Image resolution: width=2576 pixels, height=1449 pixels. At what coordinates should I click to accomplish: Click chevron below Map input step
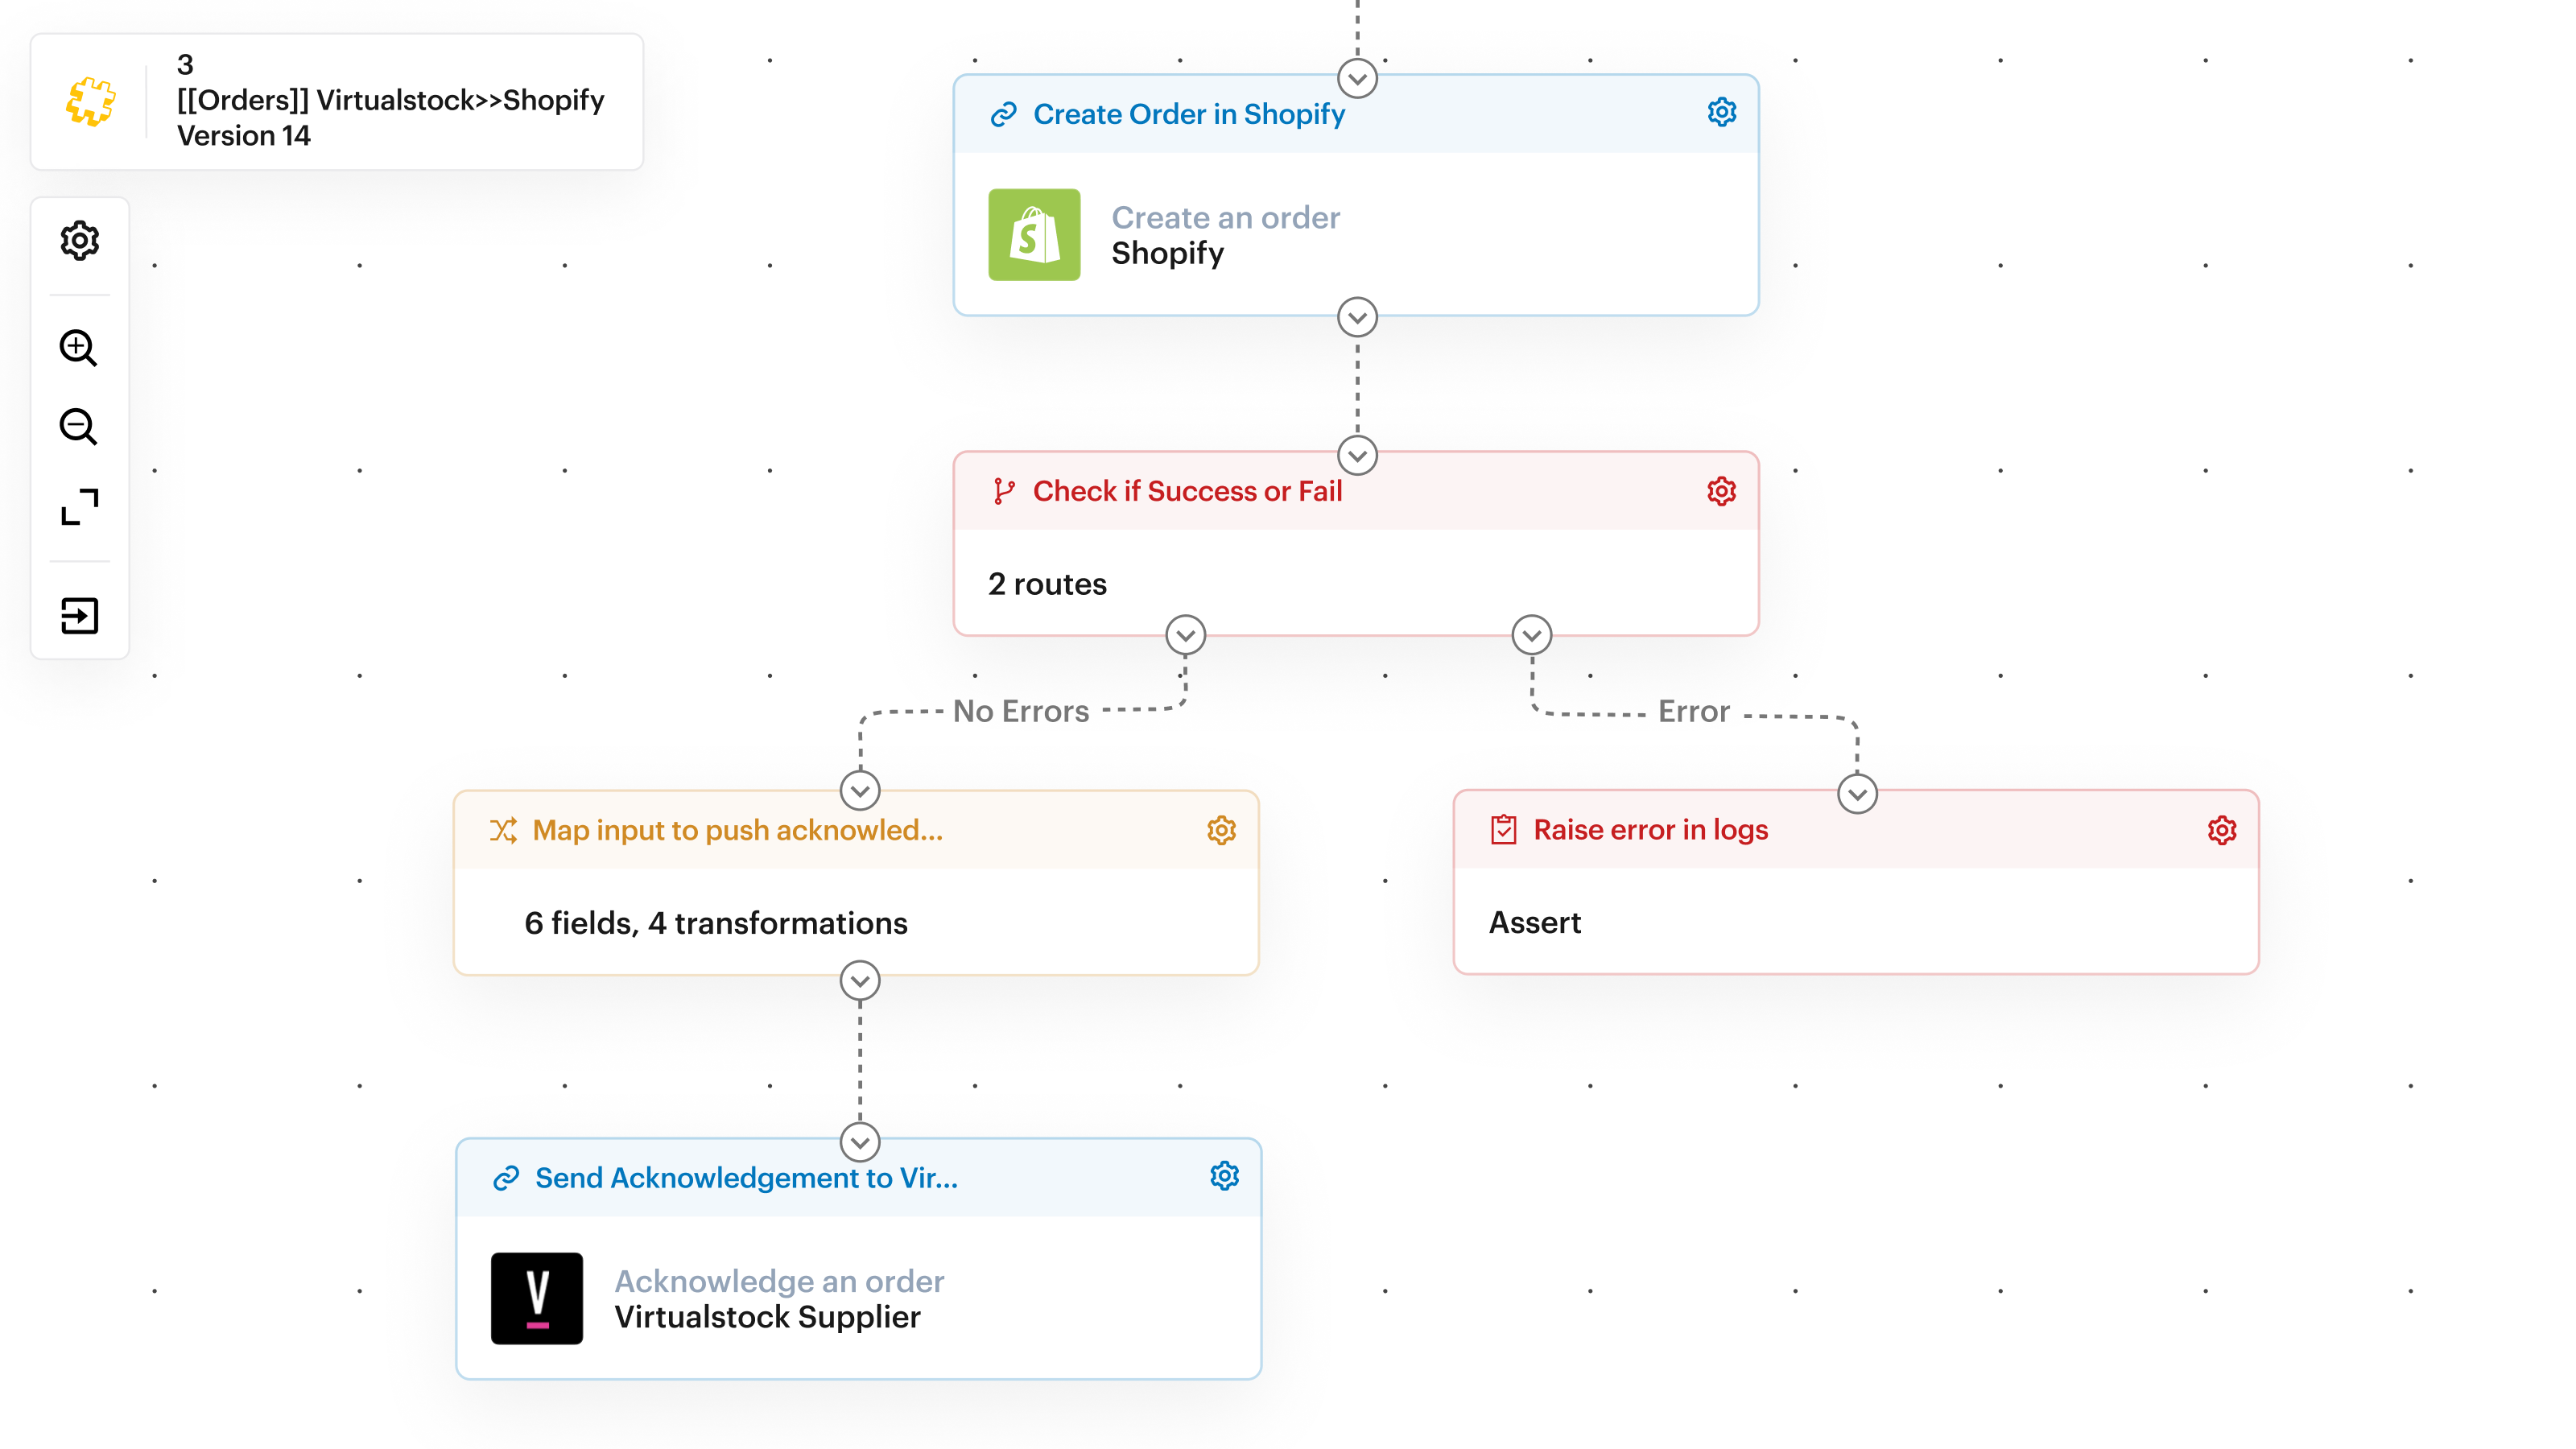860,981
